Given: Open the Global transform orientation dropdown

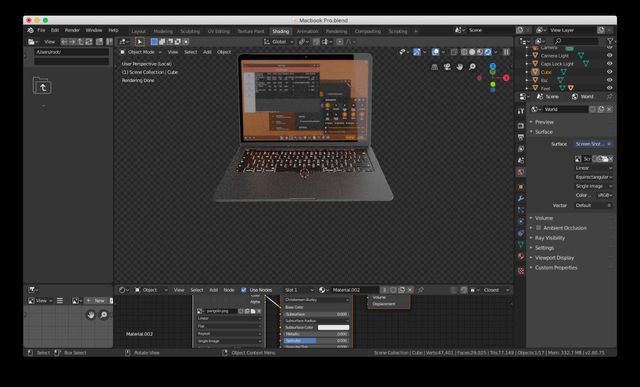Looking at the screenshot, I should pyautogui.click(x=279, y=42).
